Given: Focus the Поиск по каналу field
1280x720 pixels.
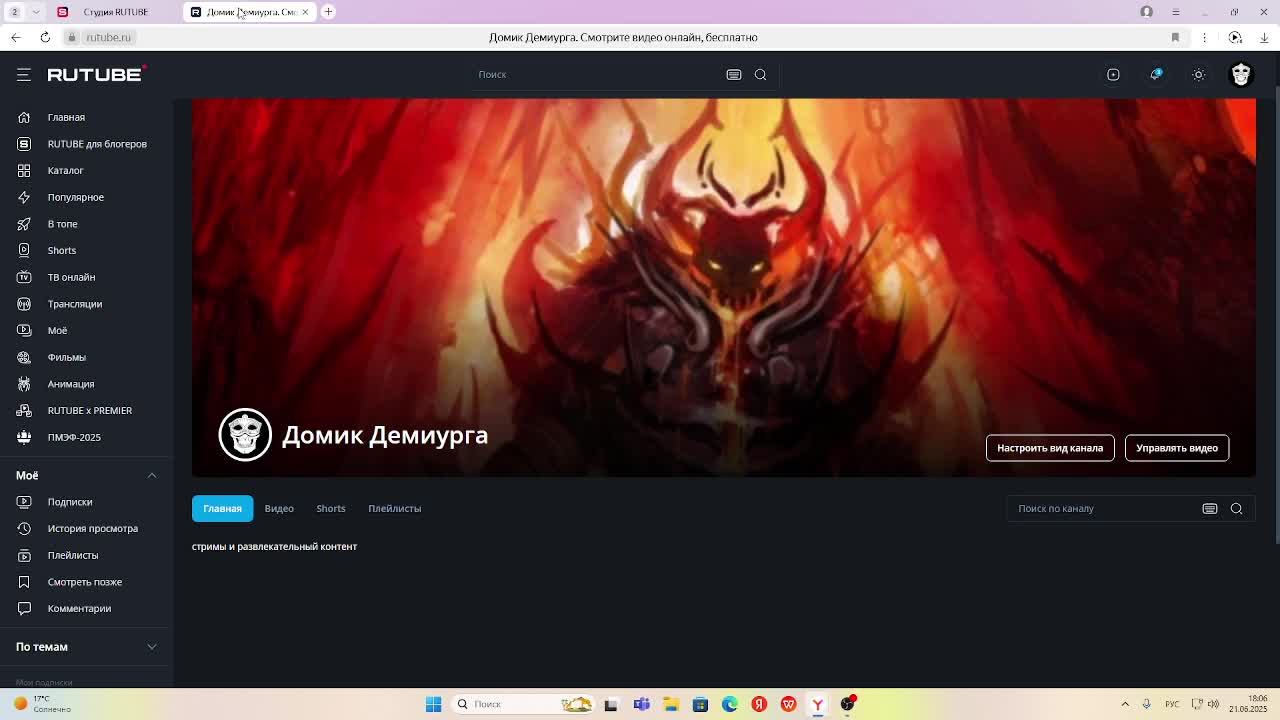Looking at the screenshot, I should (x=1105, y=508).
